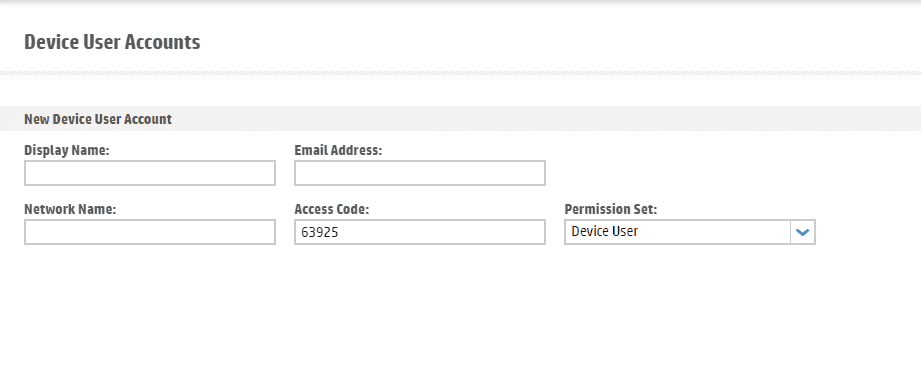921x367 pixels.
Task: Click the gray section header bar
Action: (x=460, y=119)
